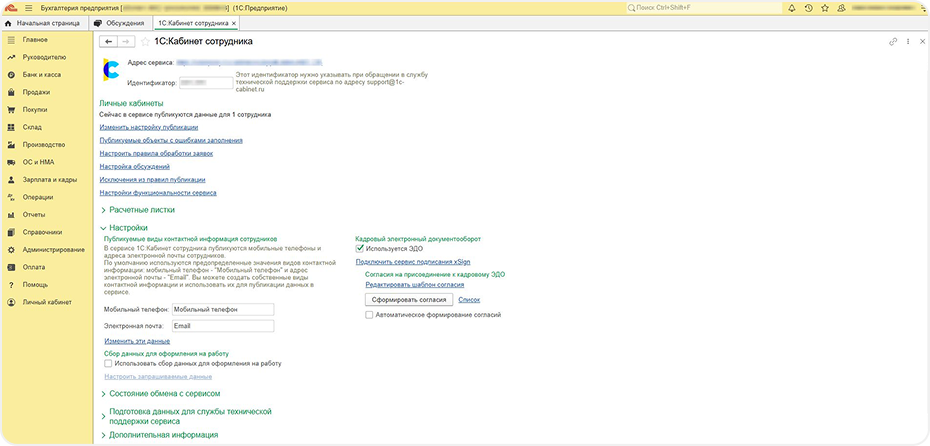
Task: Open history clock icon
Action: [x=808, y=8]
